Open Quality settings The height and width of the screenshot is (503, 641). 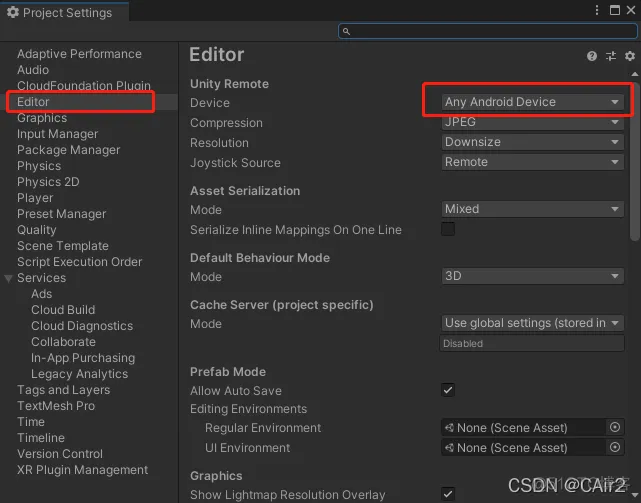coord(37,229)
